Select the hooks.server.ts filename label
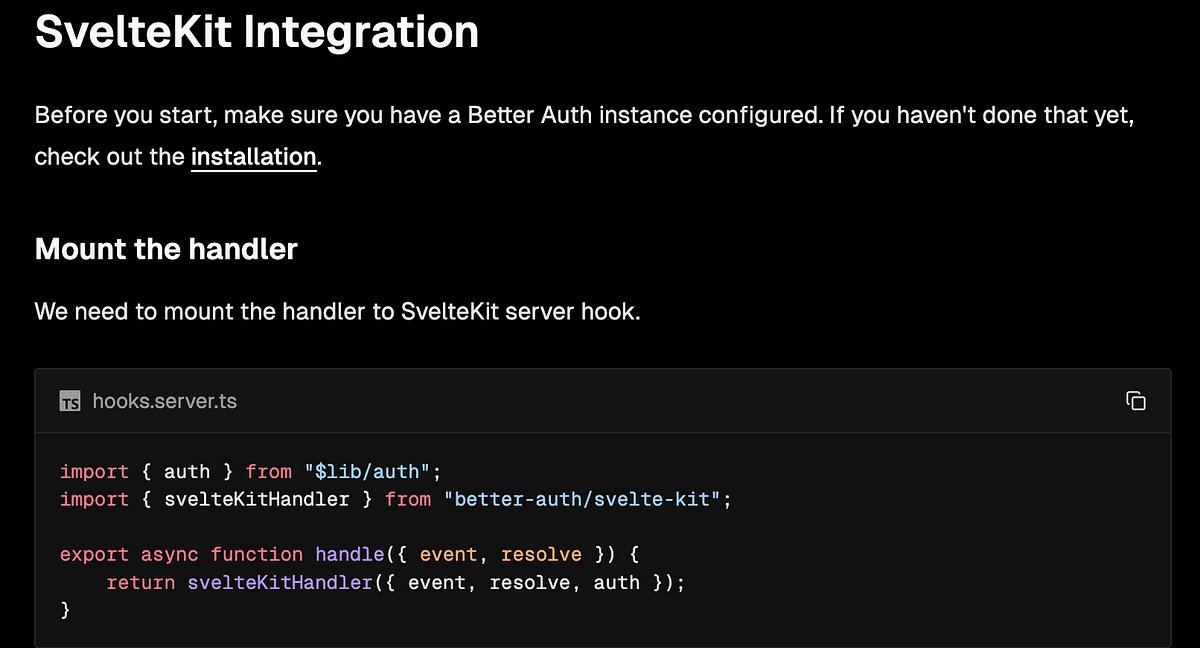The height and width of the screenshot is (648, 1200). 164,401
